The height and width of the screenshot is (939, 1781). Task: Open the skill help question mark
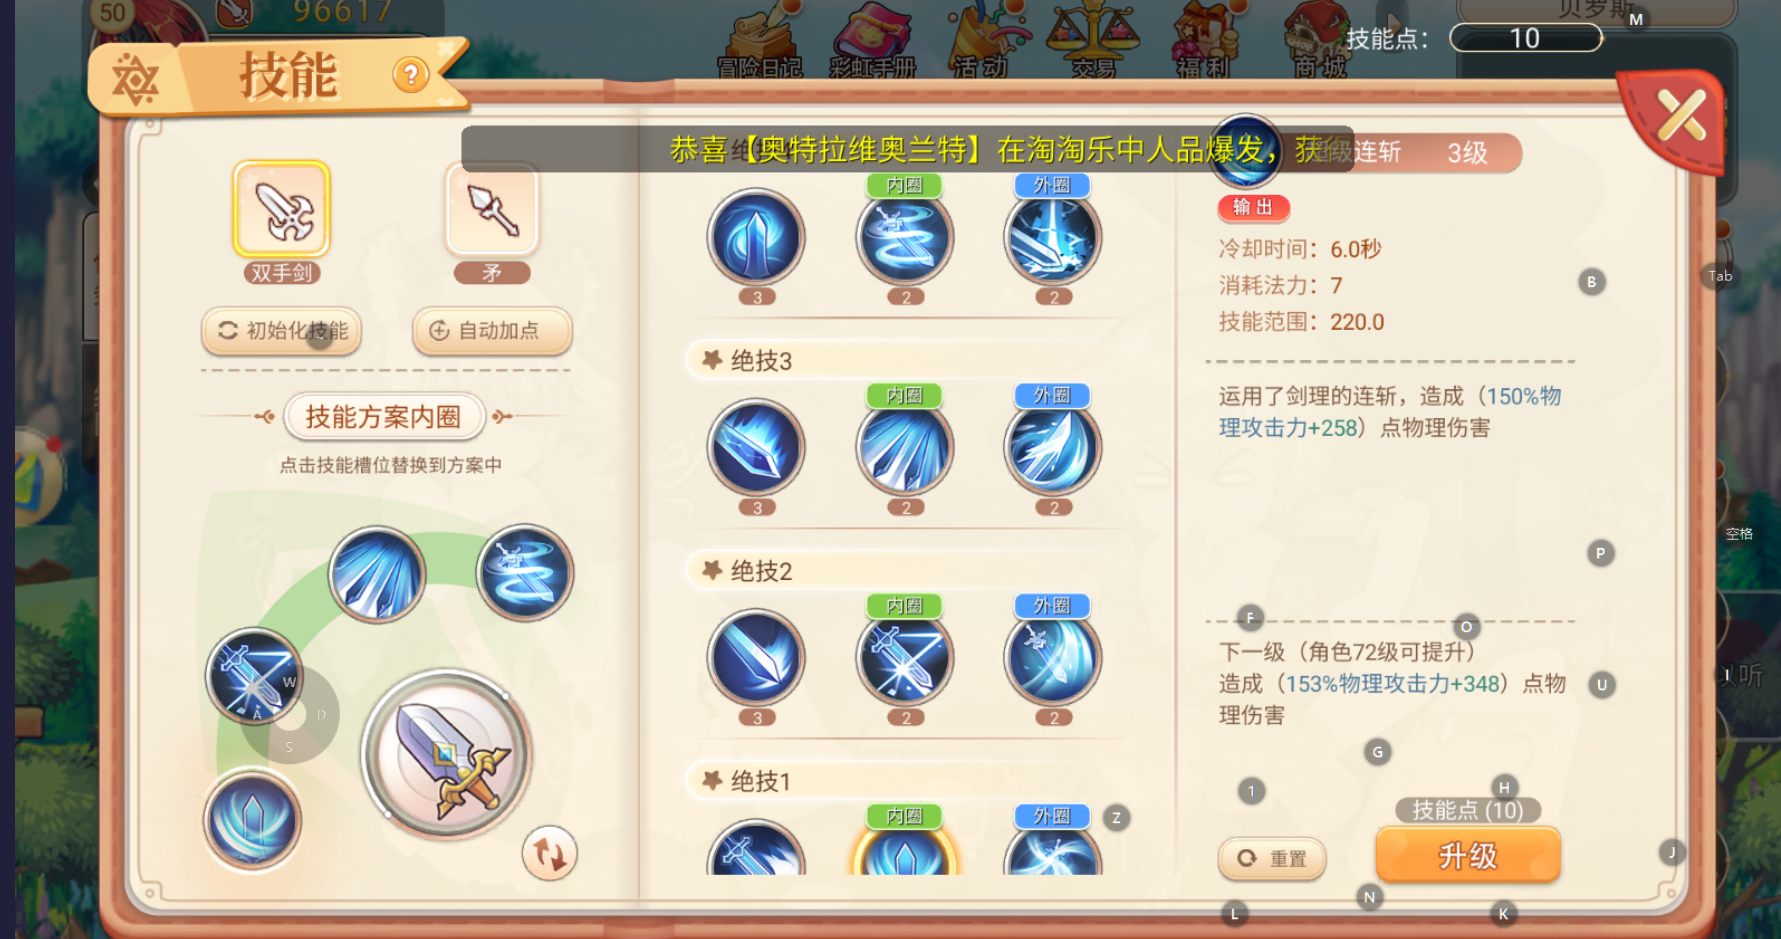pyautogui.click(x=411, y=75)
